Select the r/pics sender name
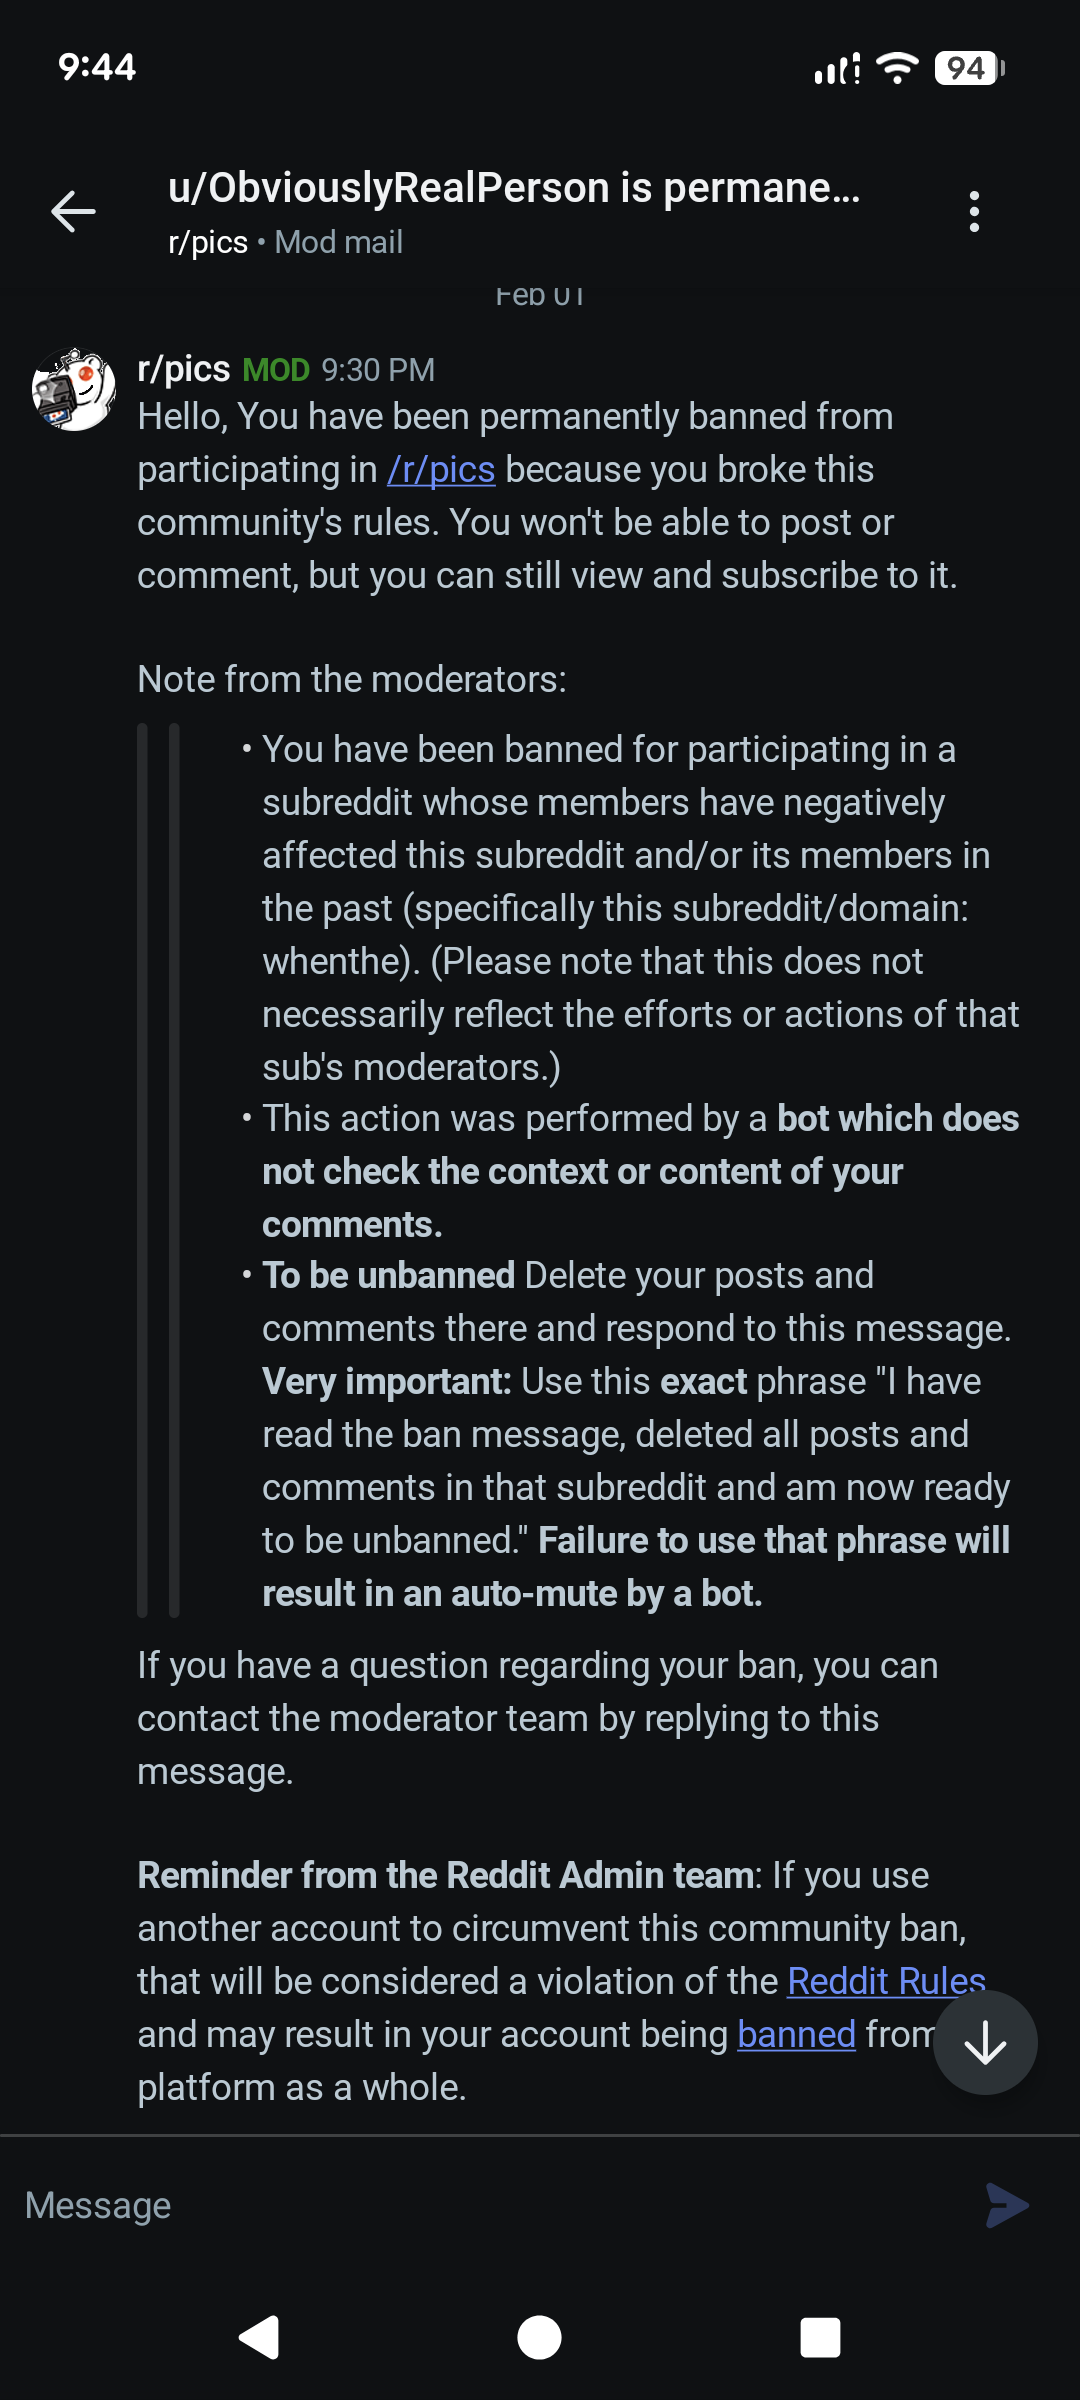 [184, 369]
